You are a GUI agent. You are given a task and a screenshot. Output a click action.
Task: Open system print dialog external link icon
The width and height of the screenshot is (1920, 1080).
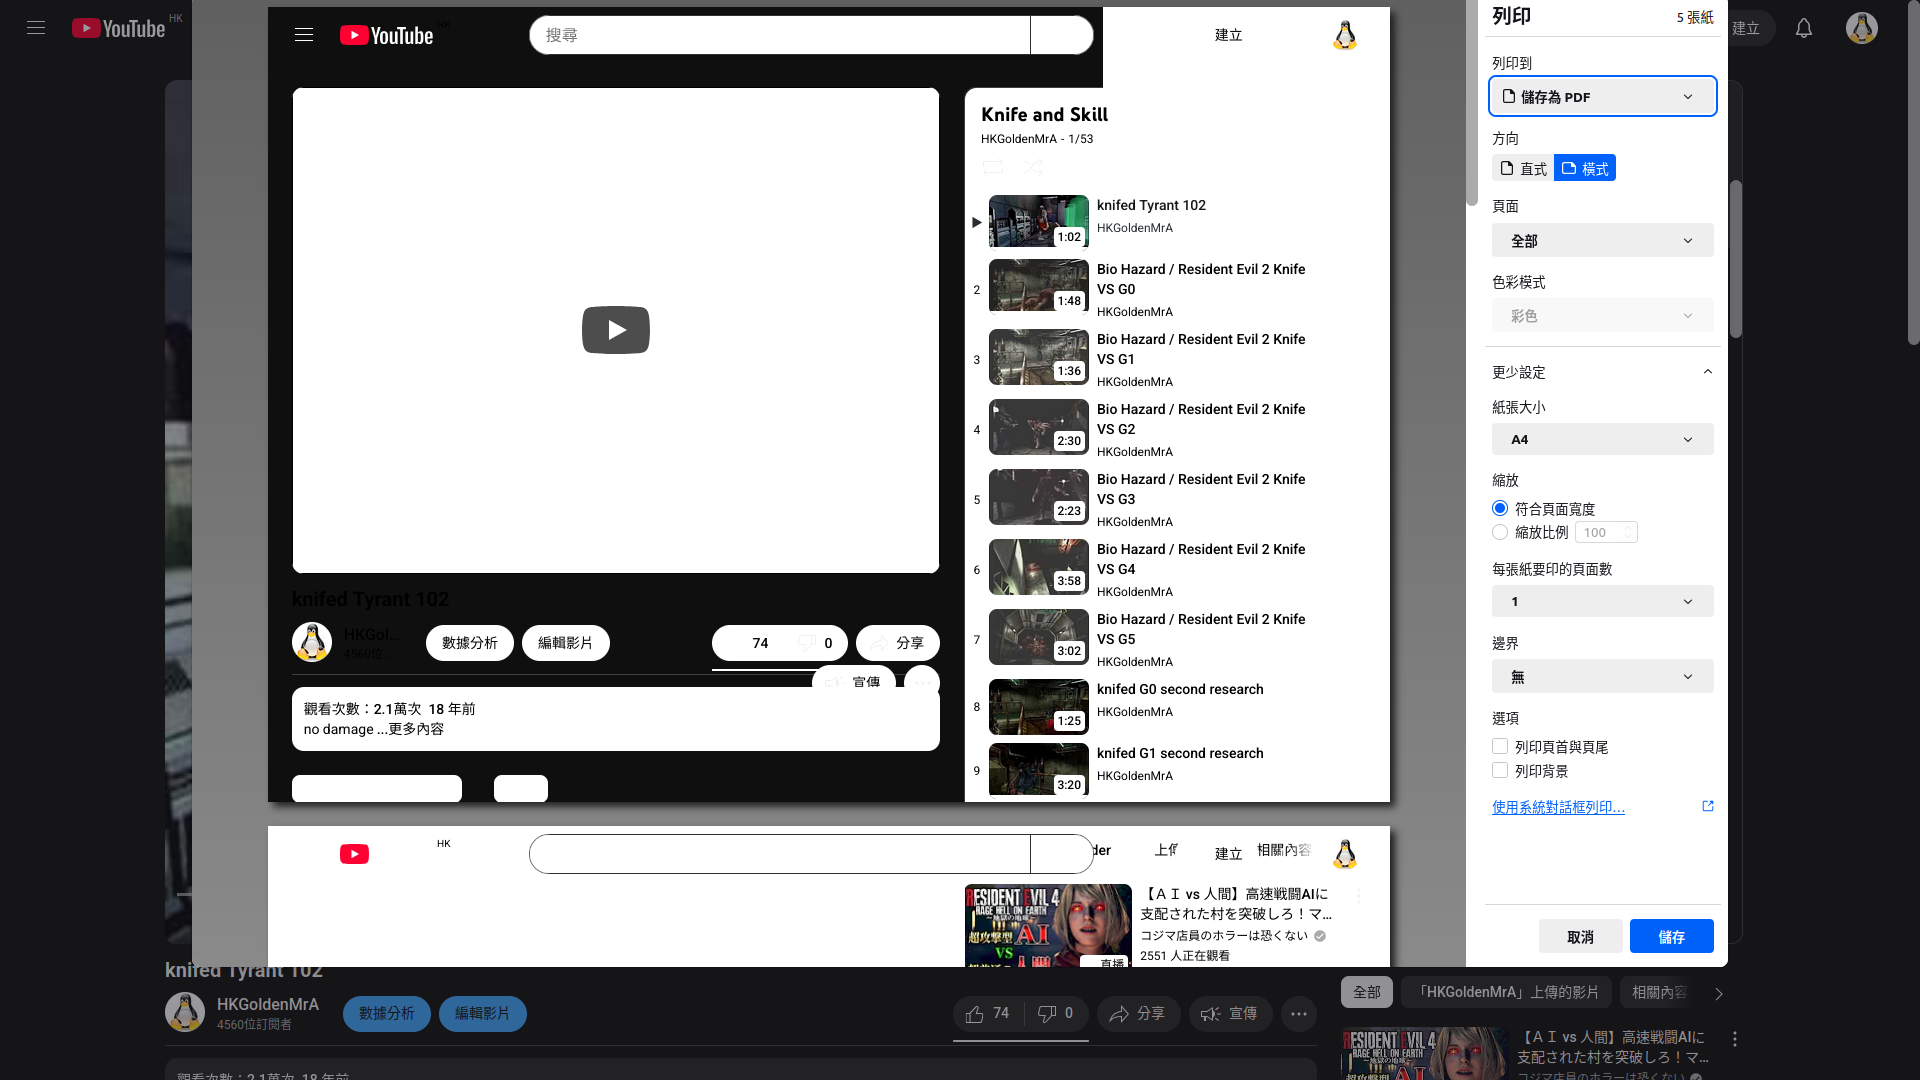pyautogui.click(x=1708, y=806)
